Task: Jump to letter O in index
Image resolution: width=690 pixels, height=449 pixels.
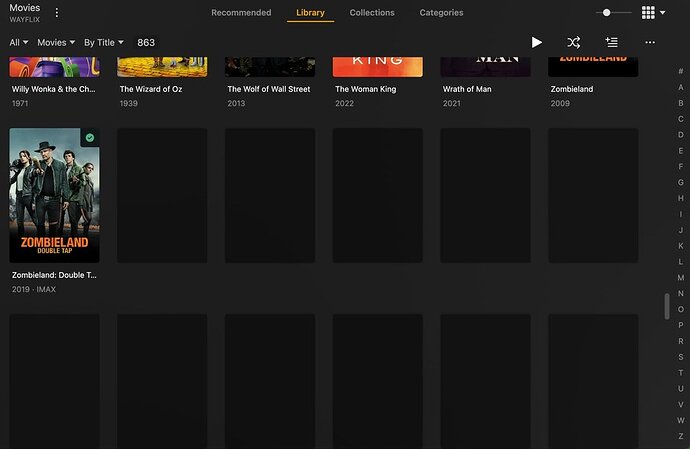Action: (681, 309)
